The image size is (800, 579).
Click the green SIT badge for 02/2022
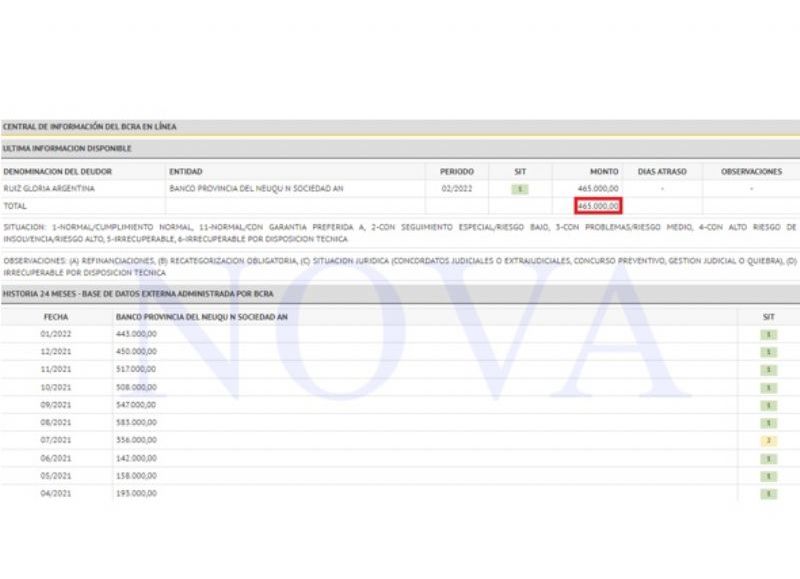520,188
